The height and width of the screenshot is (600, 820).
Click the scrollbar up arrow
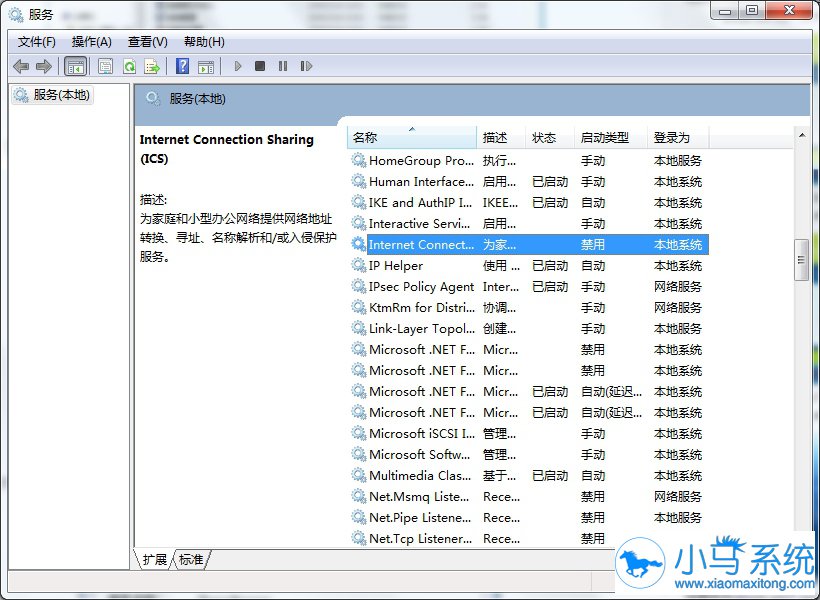[802, 135]
